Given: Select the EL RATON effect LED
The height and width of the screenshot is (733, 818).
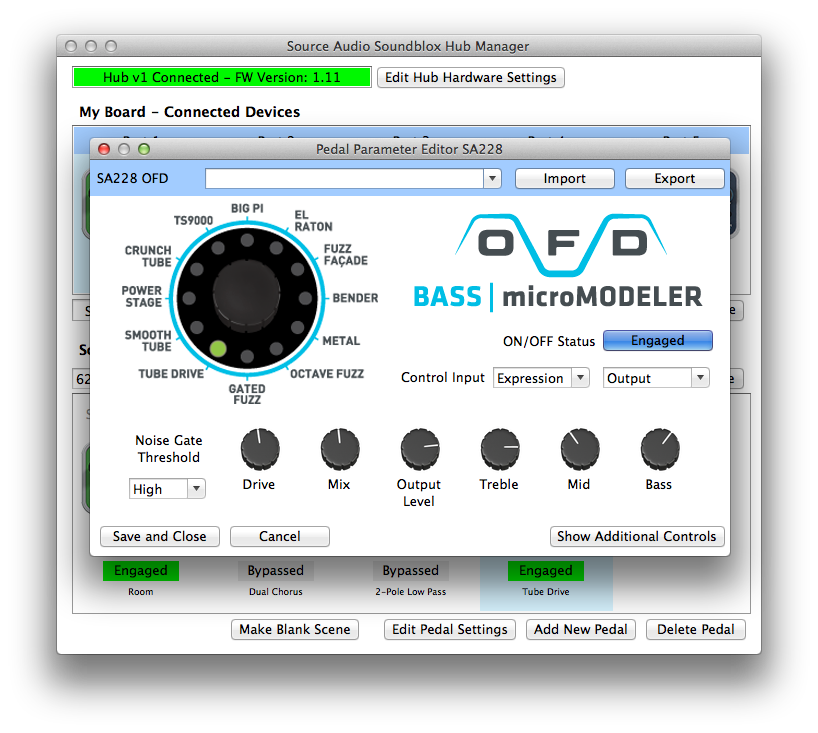Looking at the screenshot, I should (x=276, y=248).
